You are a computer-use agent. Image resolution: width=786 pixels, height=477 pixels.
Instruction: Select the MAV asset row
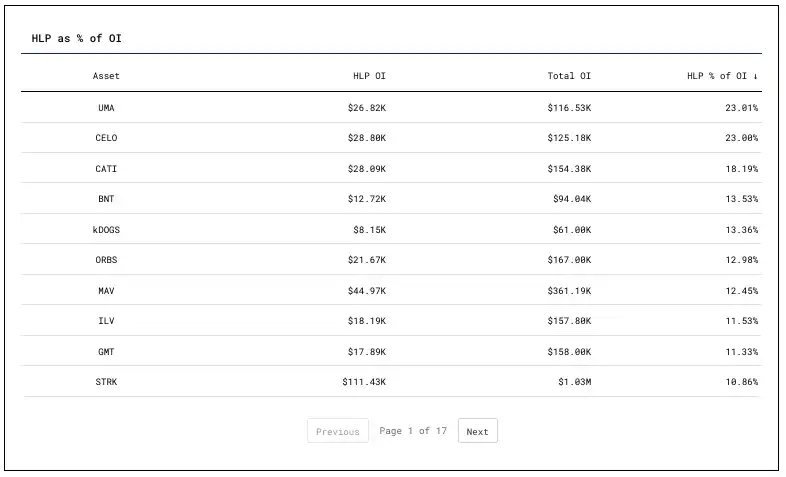coord(106,290)
